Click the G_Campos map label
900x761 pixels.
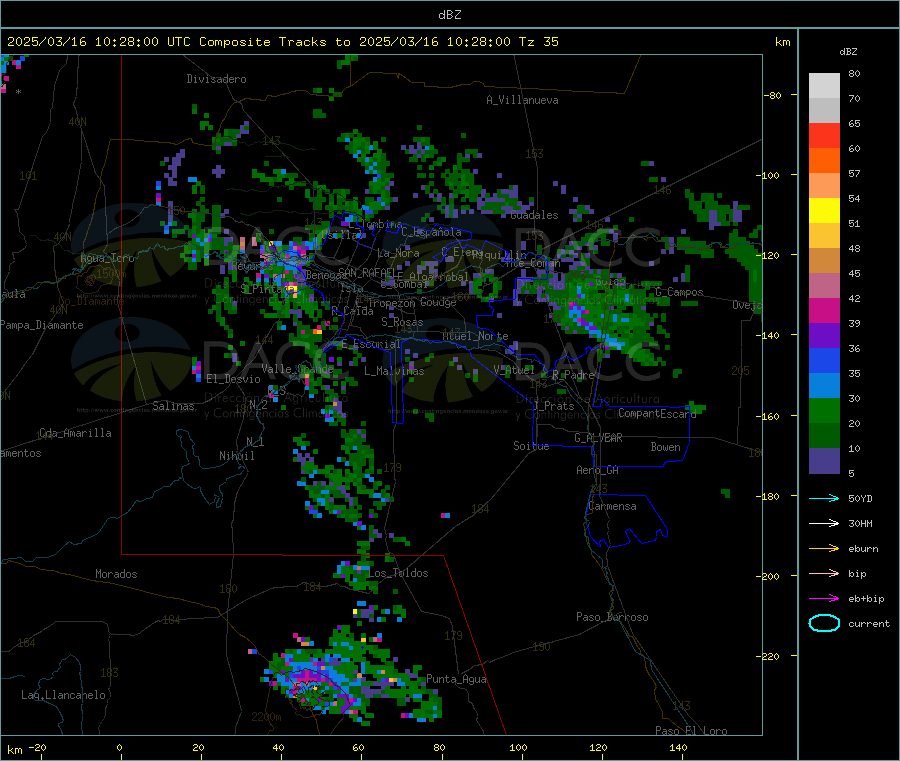click(x=679, y=292)
